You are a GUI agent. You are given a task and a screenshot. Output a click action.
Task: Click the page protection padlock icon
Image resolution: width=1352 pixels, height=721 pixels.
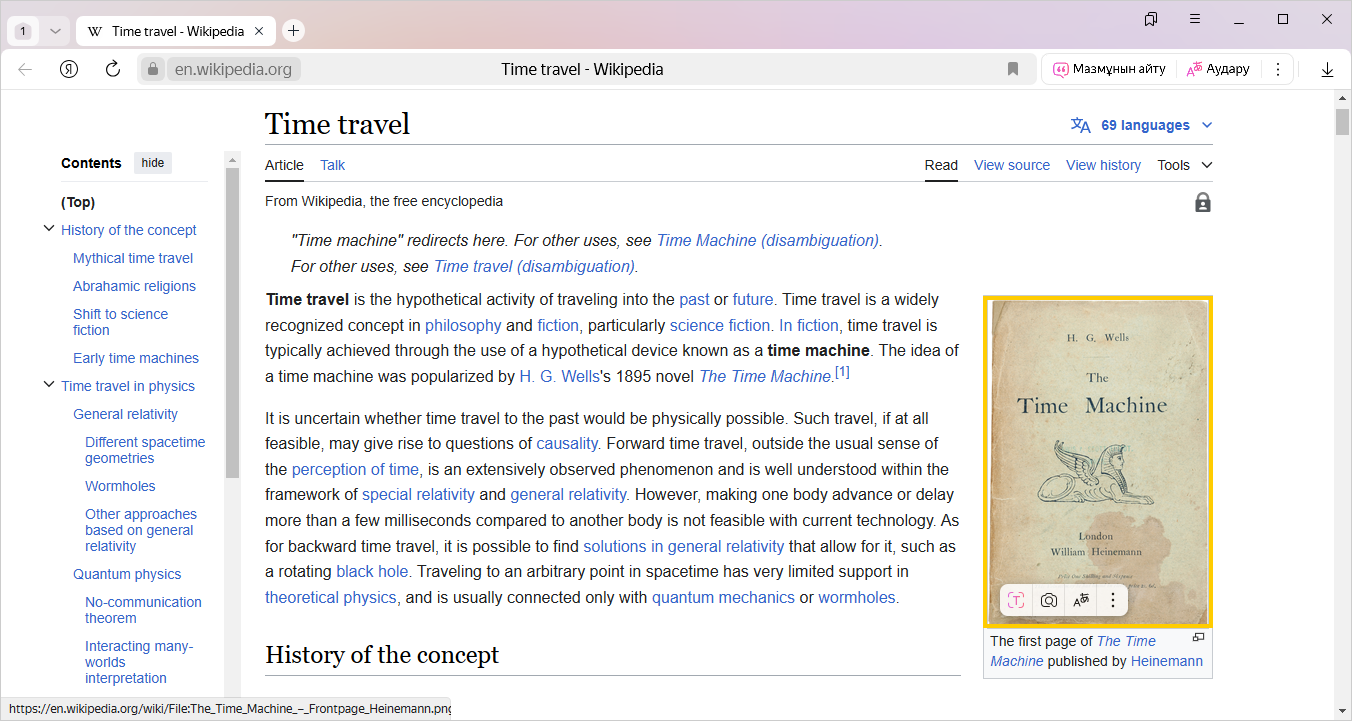coord(1202,203)
